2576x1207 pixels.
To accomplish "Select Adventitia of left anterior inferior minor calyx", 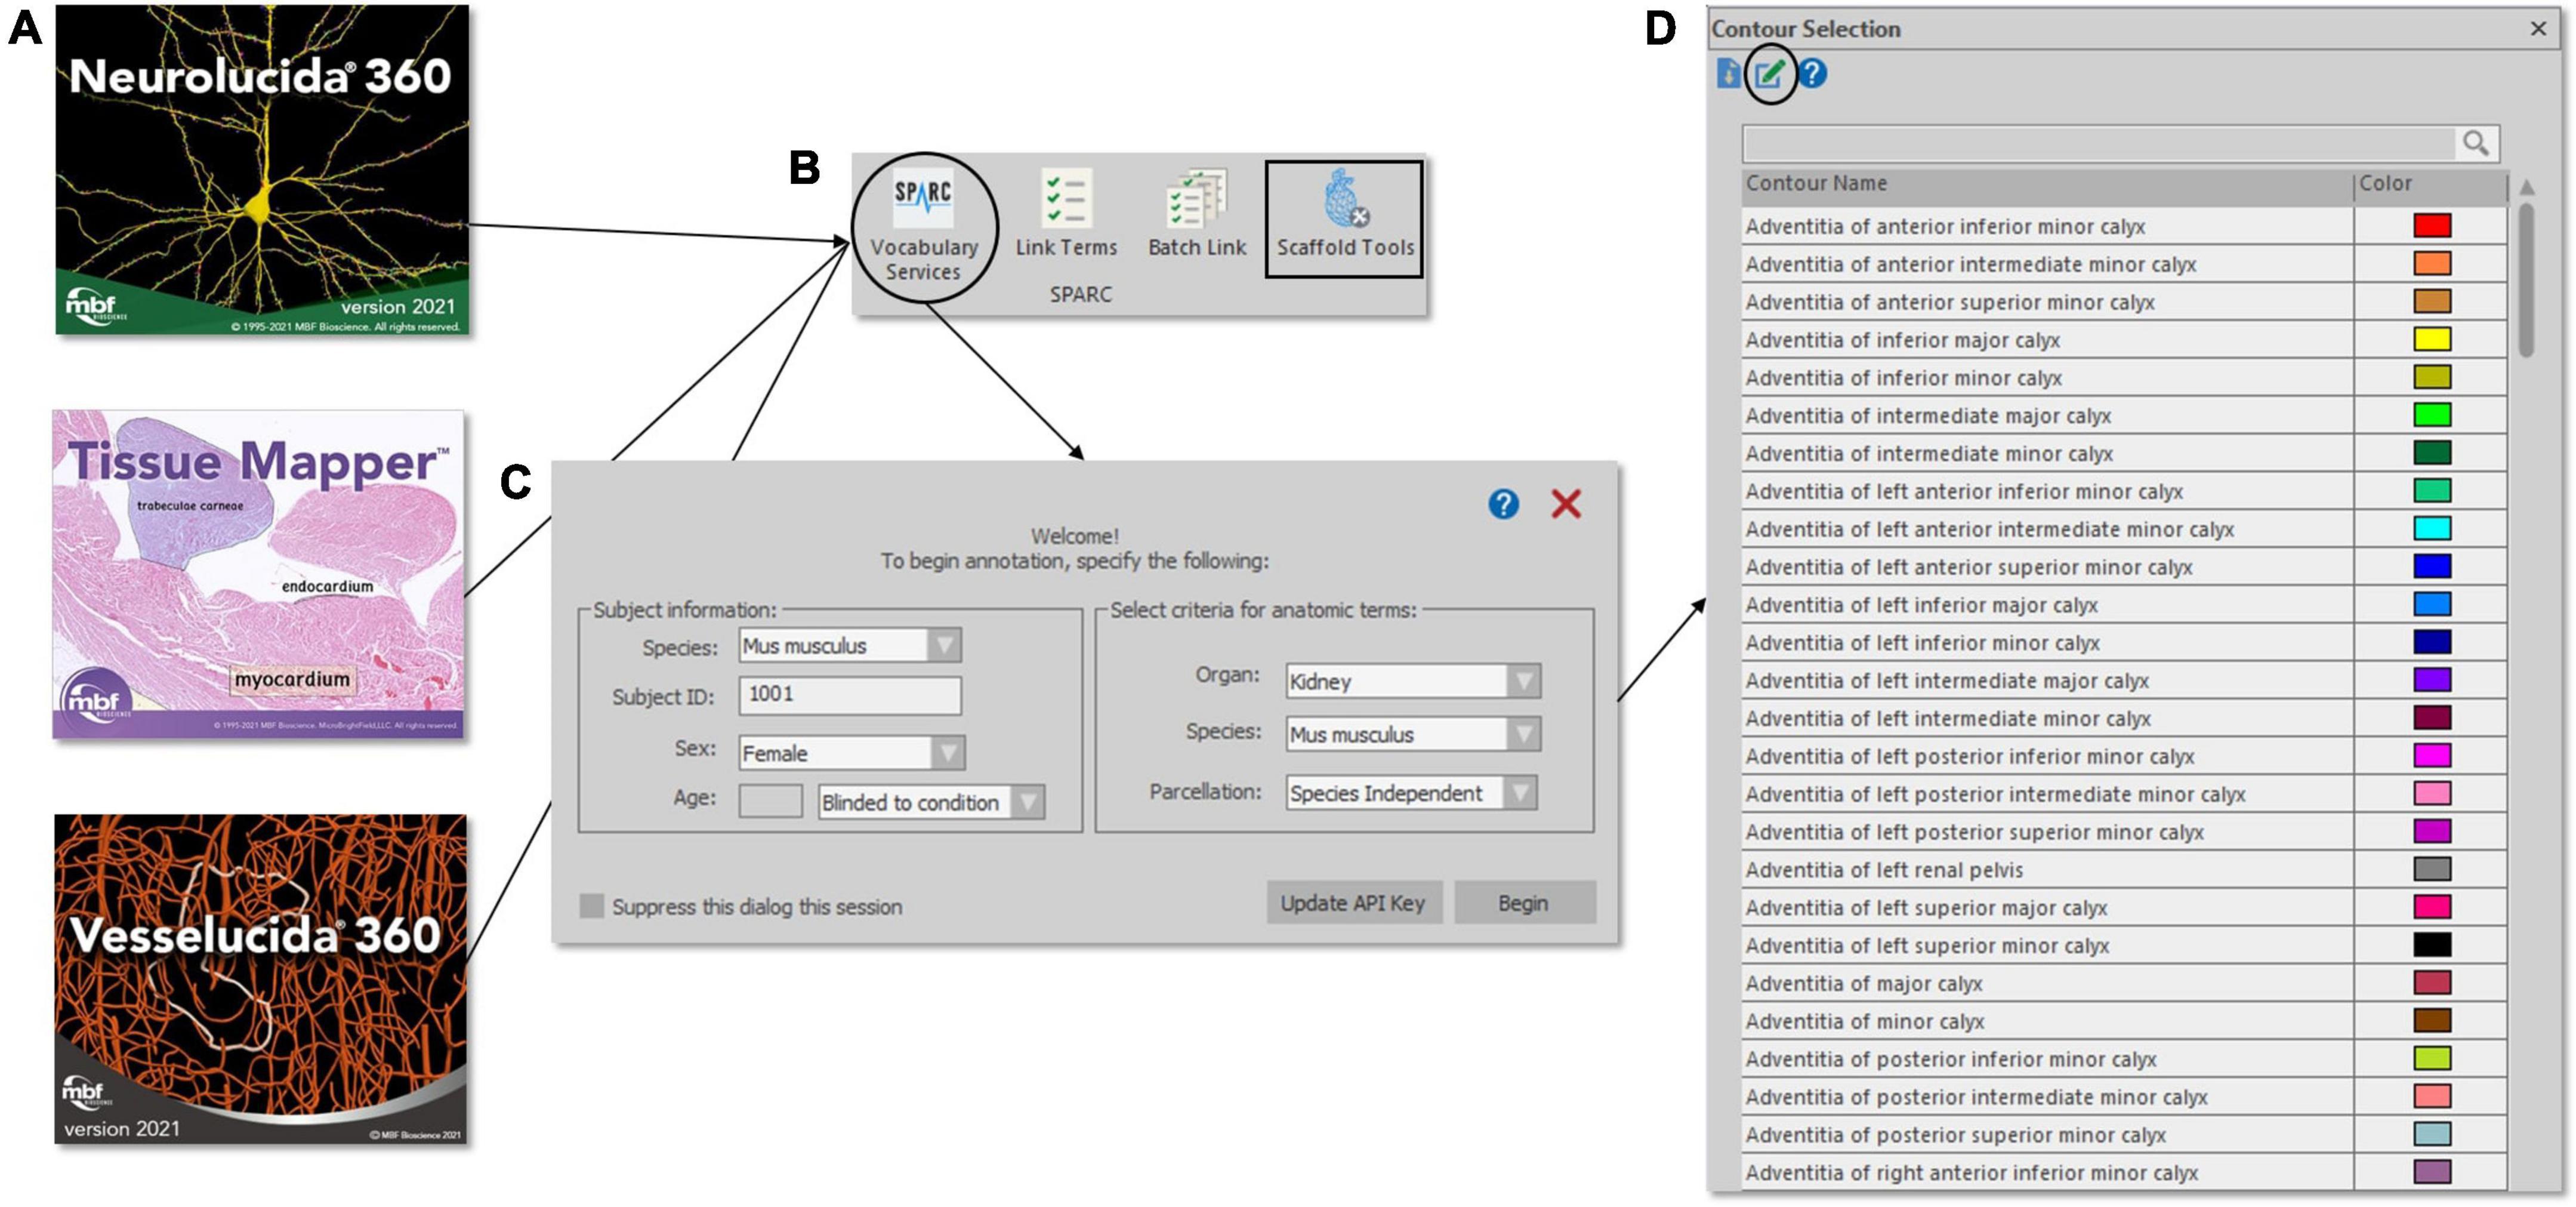I will click(2124, 491).
